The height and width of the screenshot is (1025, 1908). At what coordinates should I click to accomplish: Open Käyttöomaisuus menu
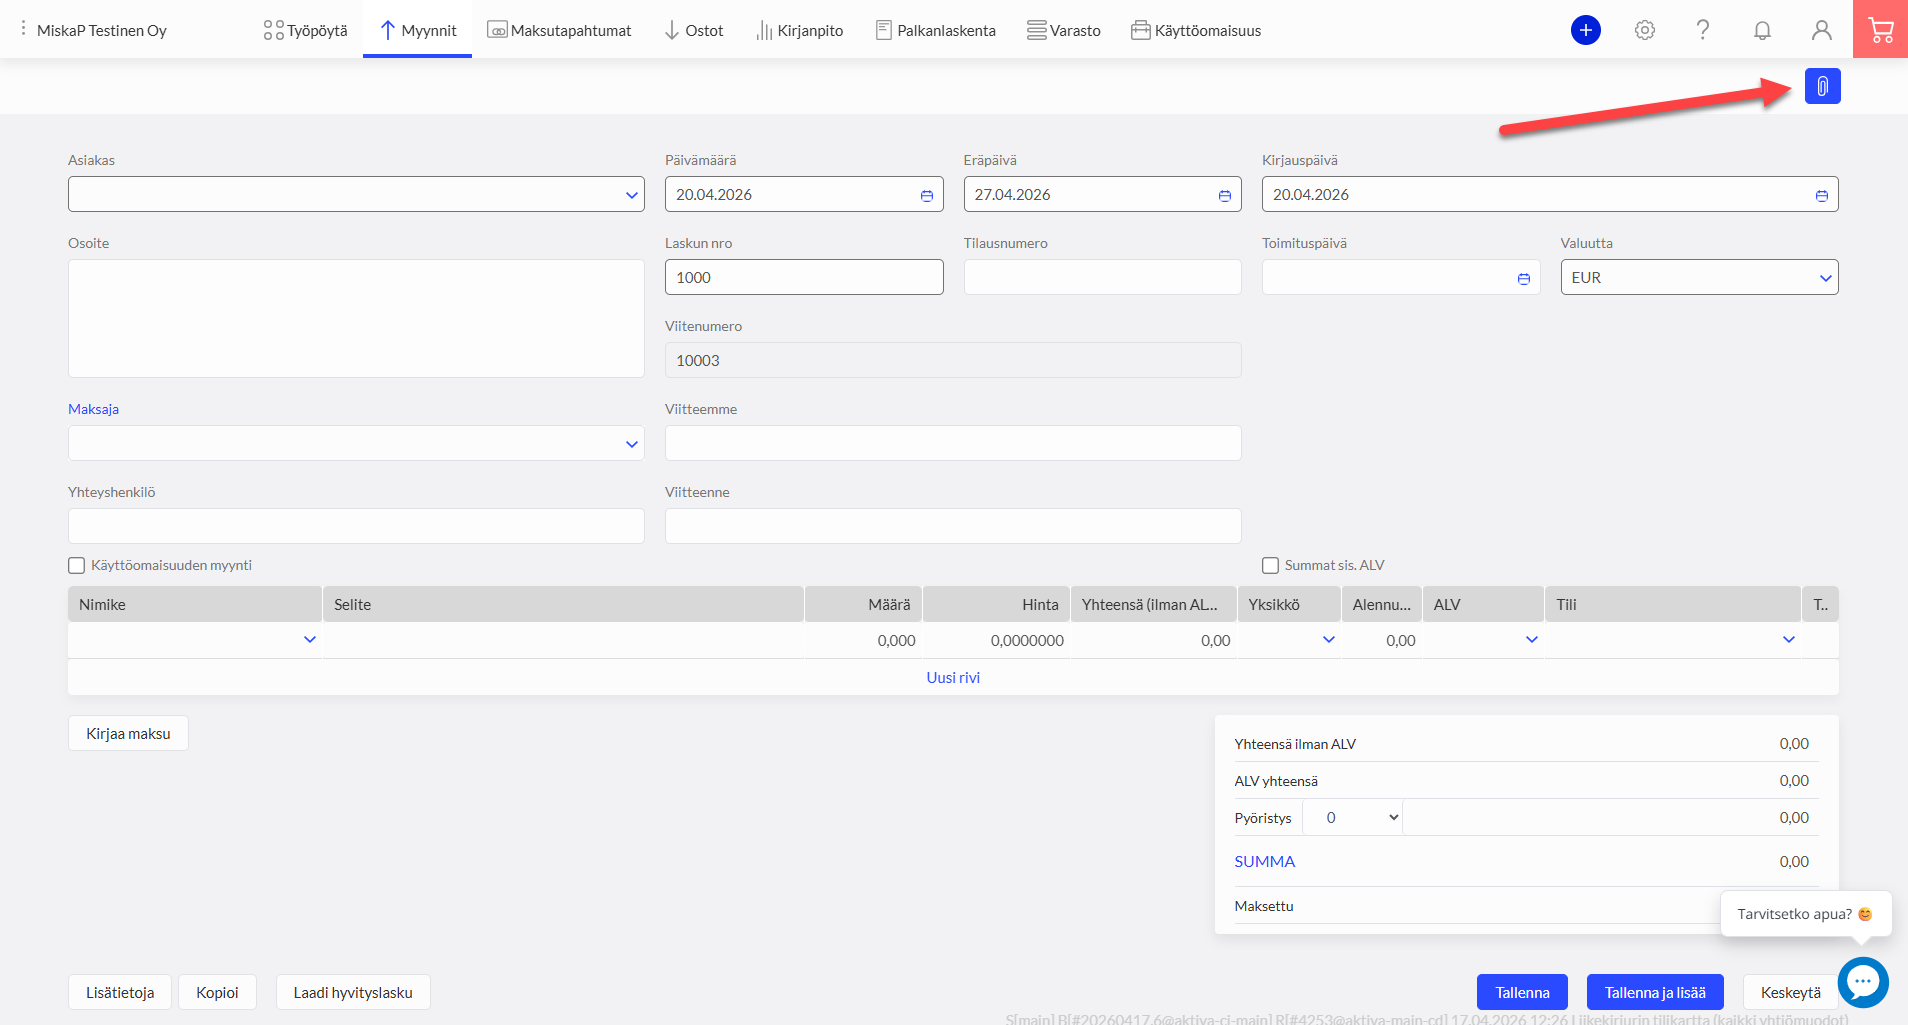(1196, 30)
